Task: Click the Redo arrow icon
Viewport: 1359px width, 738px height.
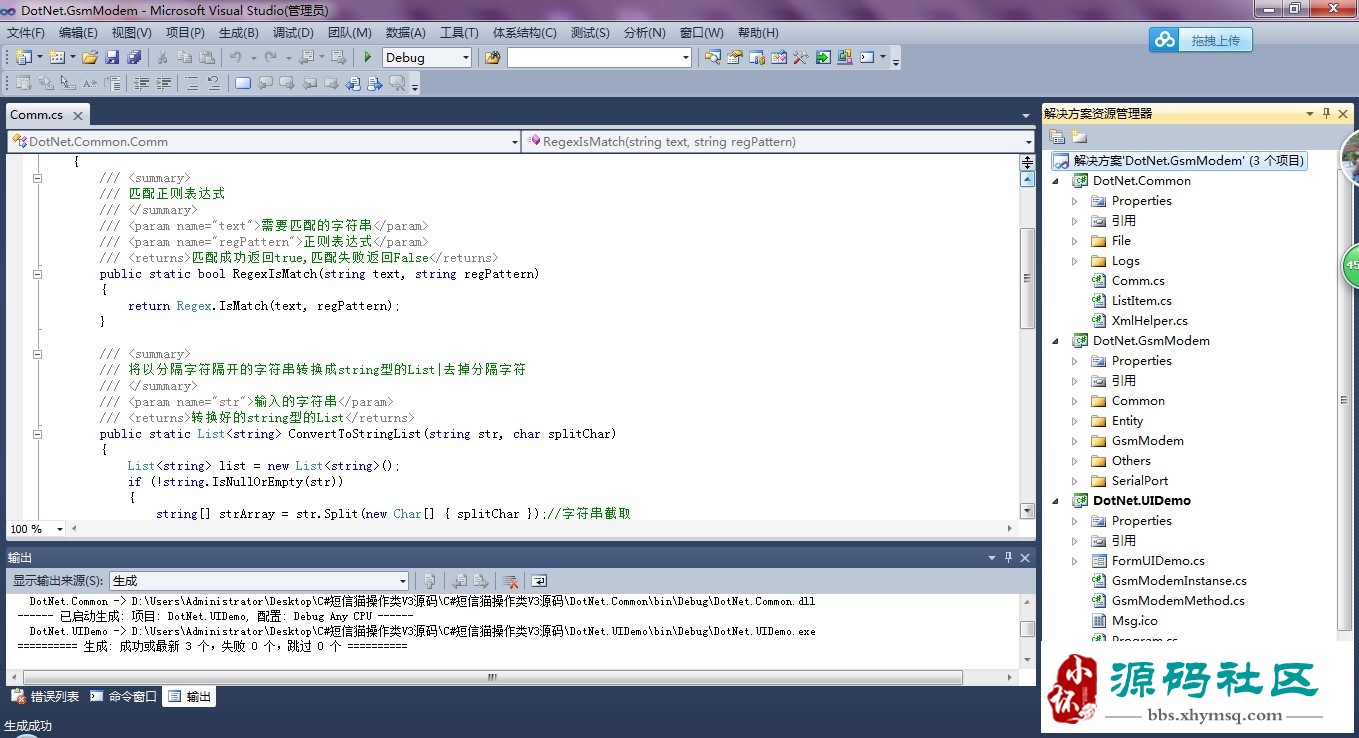Action: [x=270, y=57]
